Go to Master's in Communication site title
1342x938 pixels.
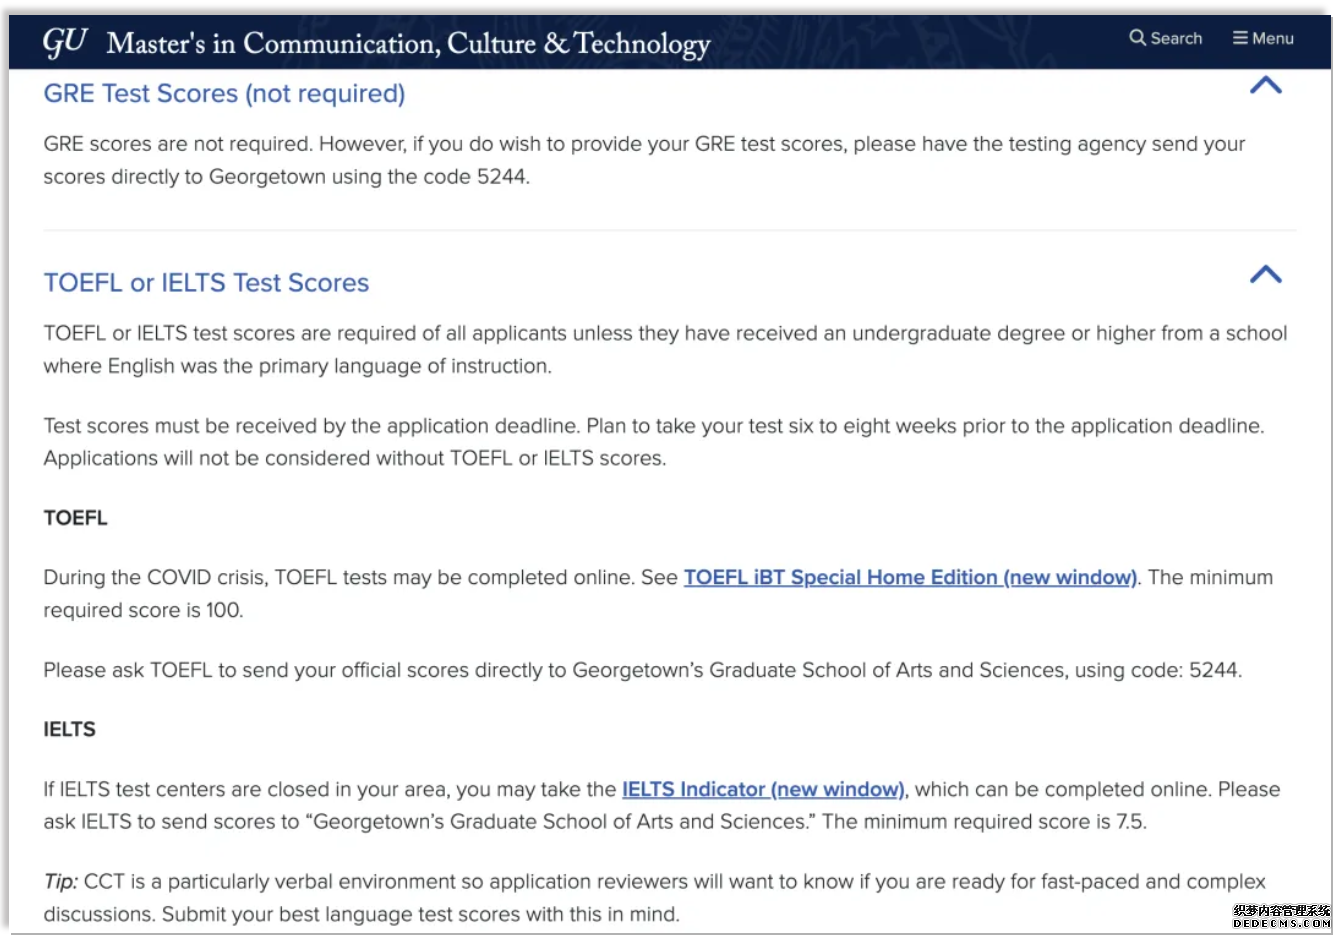pyautogui.click(x=408, y=44)
